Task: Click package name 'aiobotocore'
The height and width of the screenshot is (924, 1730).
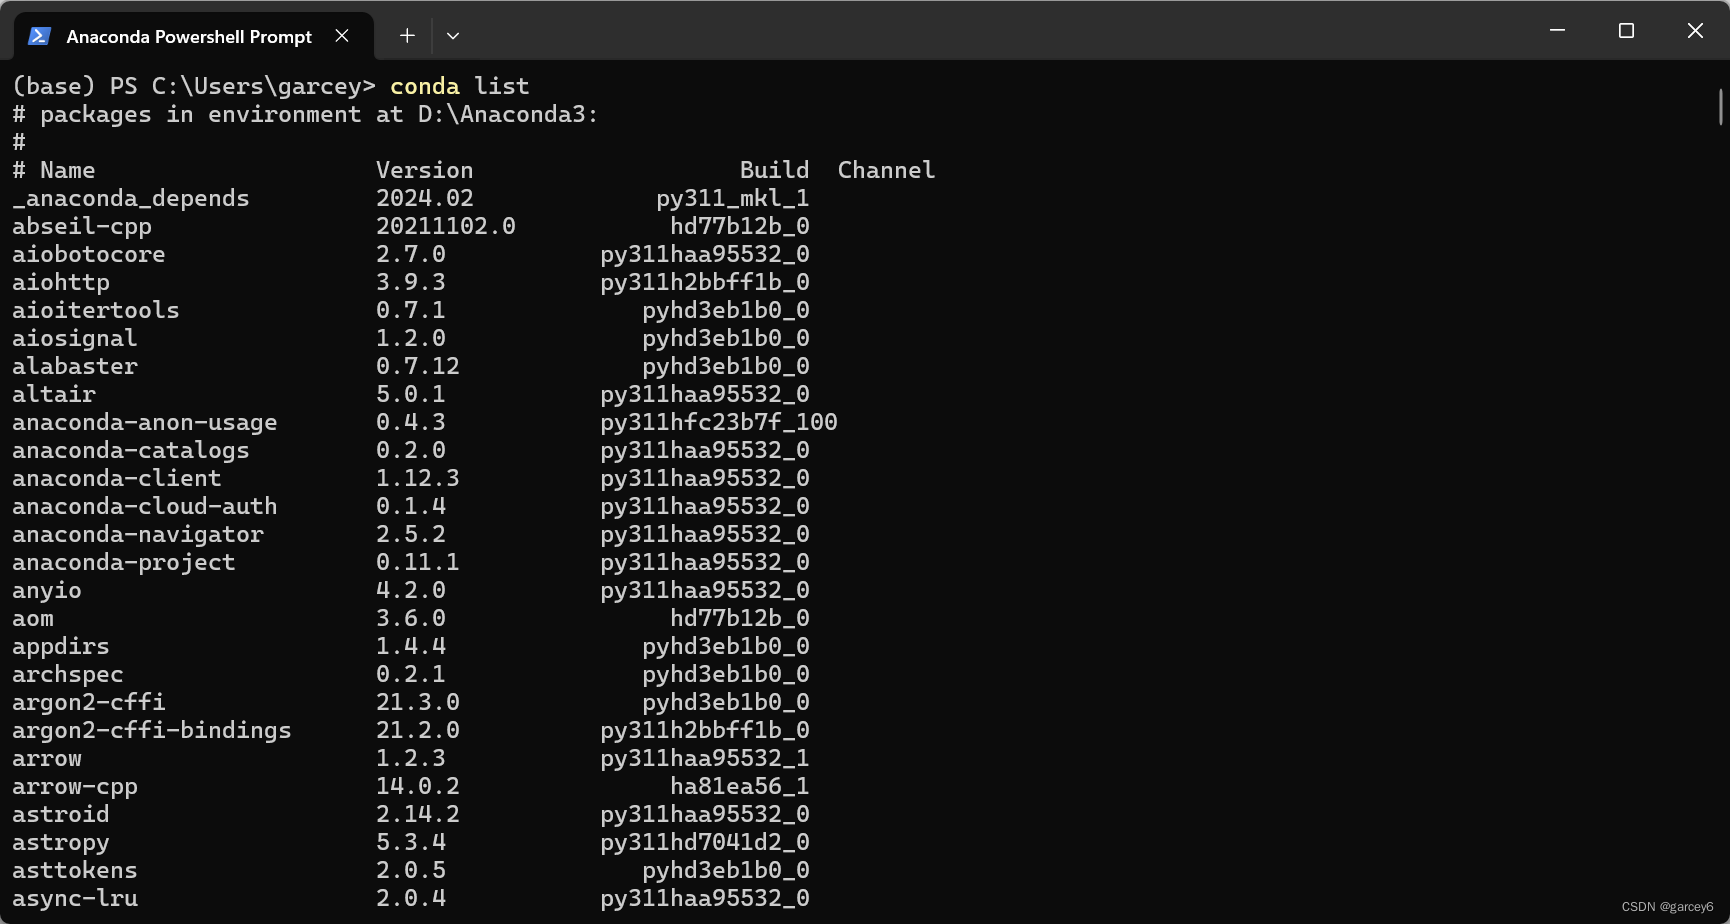Action: click(x=88, y=254)
